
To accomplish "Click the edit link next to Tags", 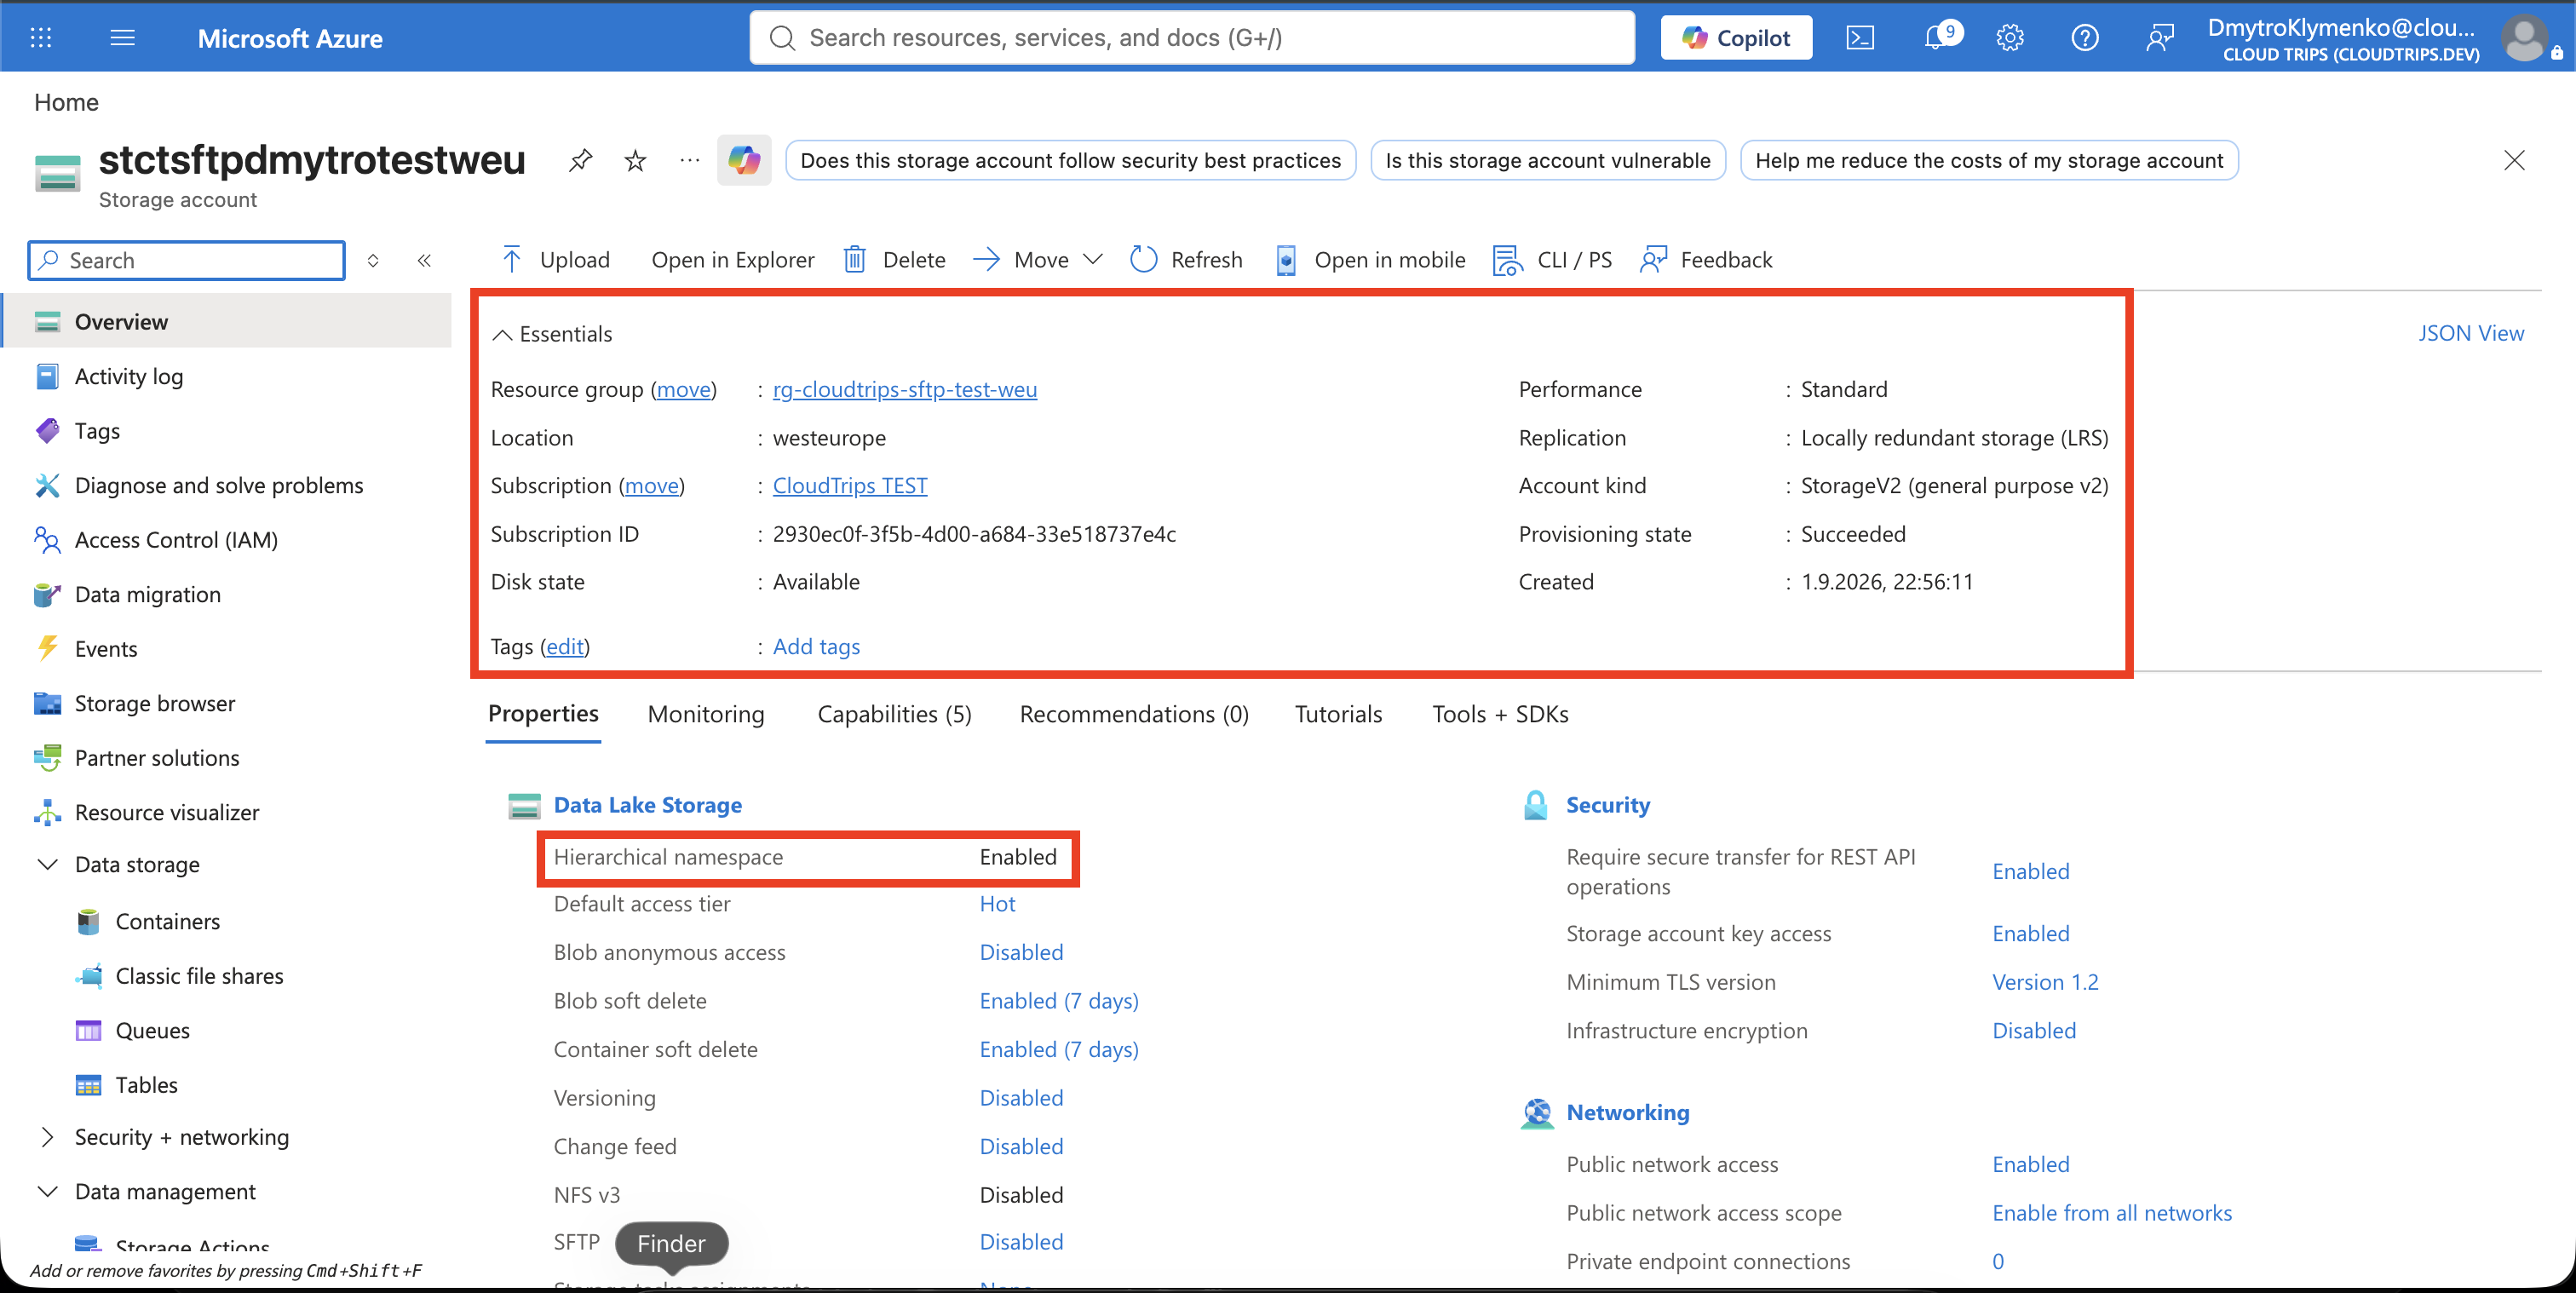I will [x=564, y=646].
